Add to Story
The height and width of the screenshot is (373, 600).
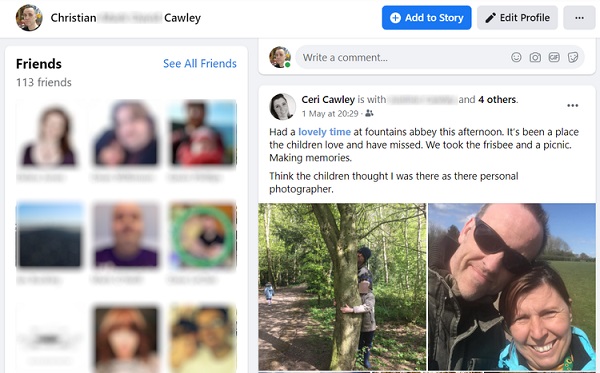[x=426, y=18]
